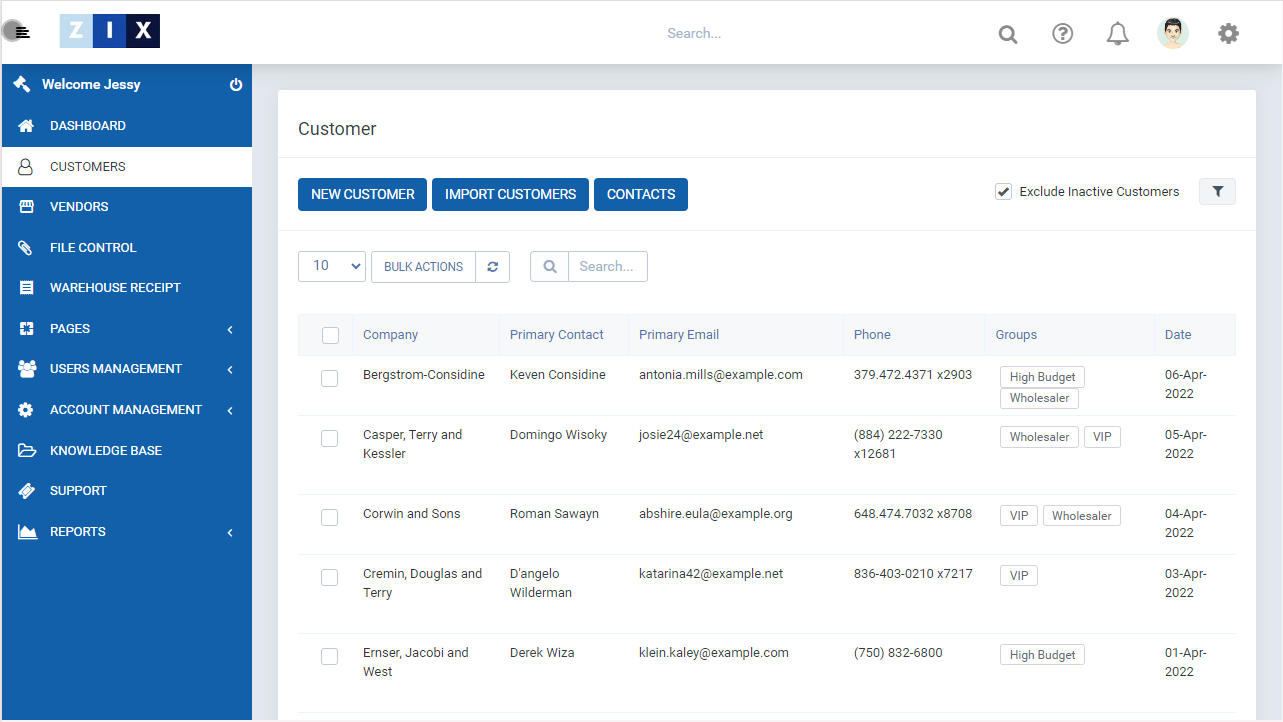Toggle Exclude Inactive Customers checkbox
Viewport: 1283px width, 722px height.
pos(1003,192)
